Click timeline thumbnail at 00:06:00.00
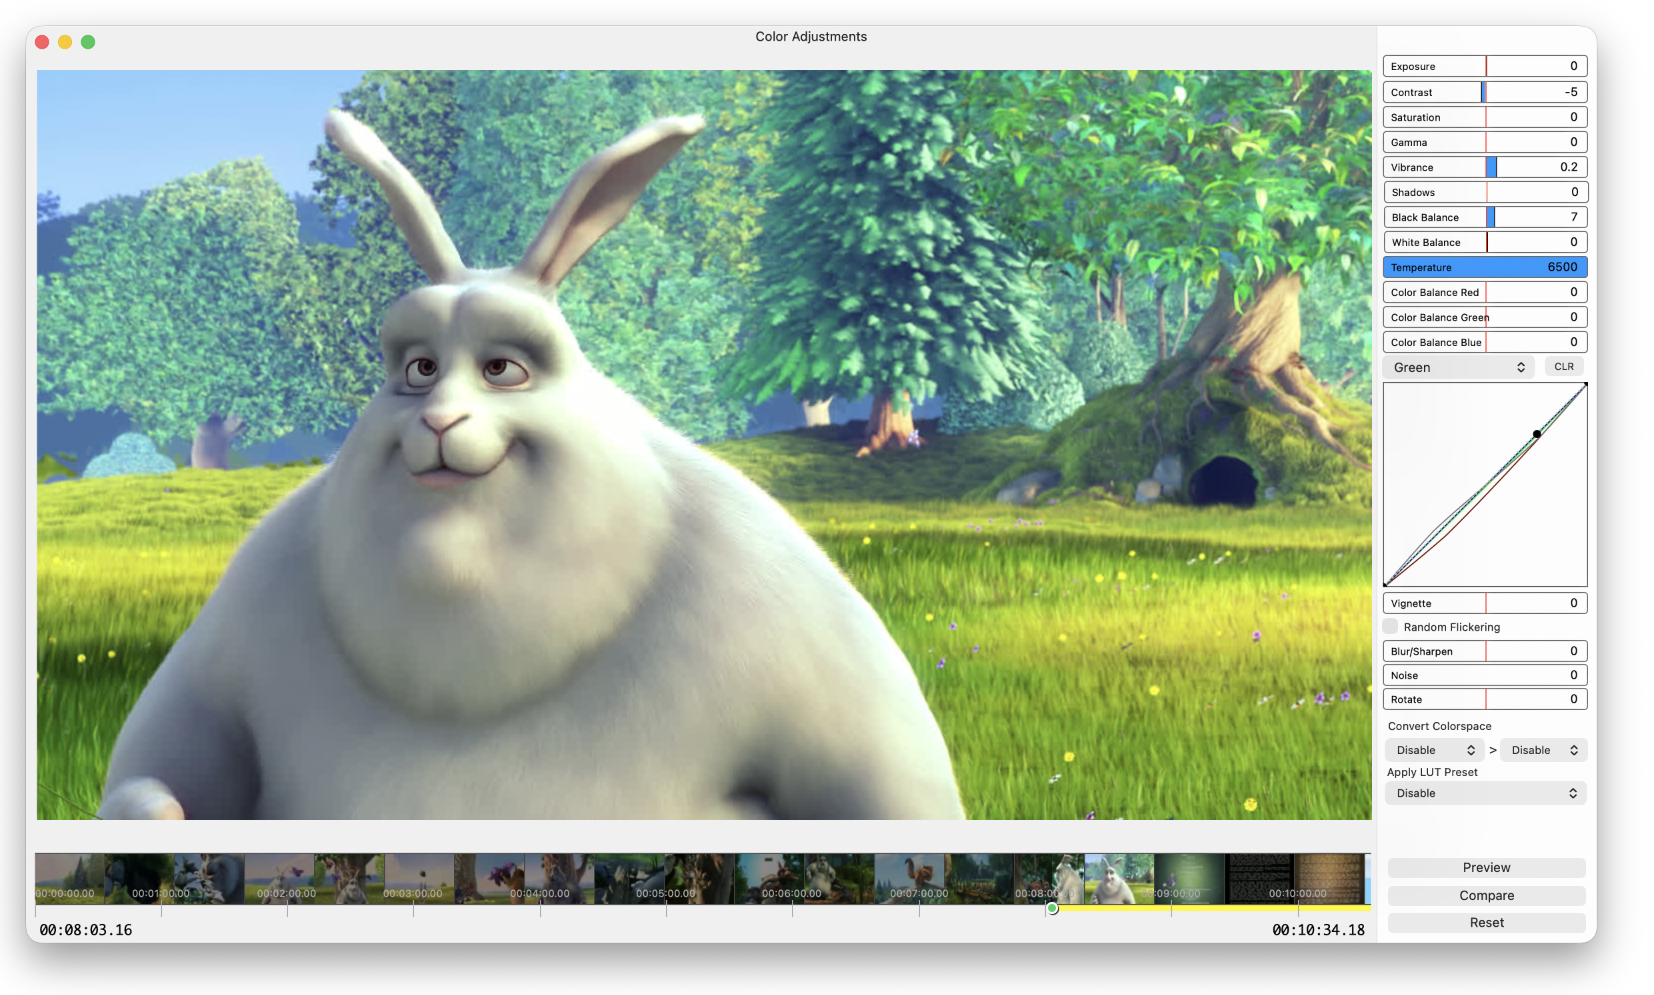The image size is (1654, 995). 770,879
